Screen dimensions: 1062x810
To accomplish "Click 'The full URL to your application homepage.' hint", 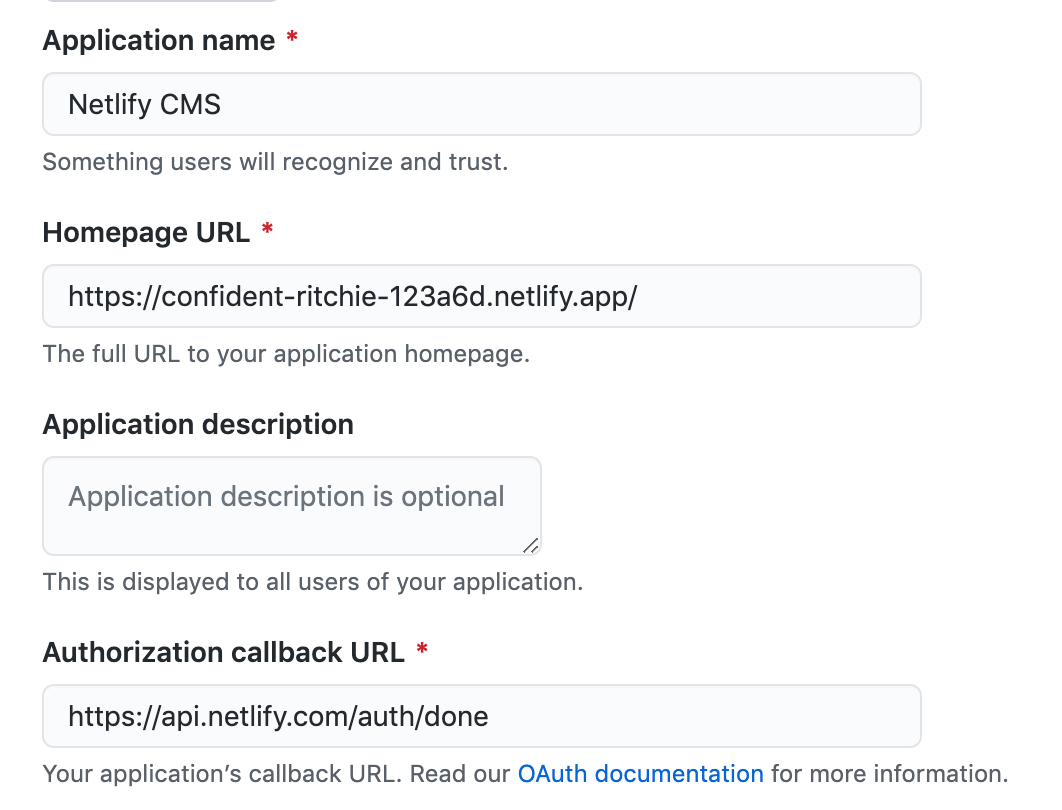I will tap(286, 354).
